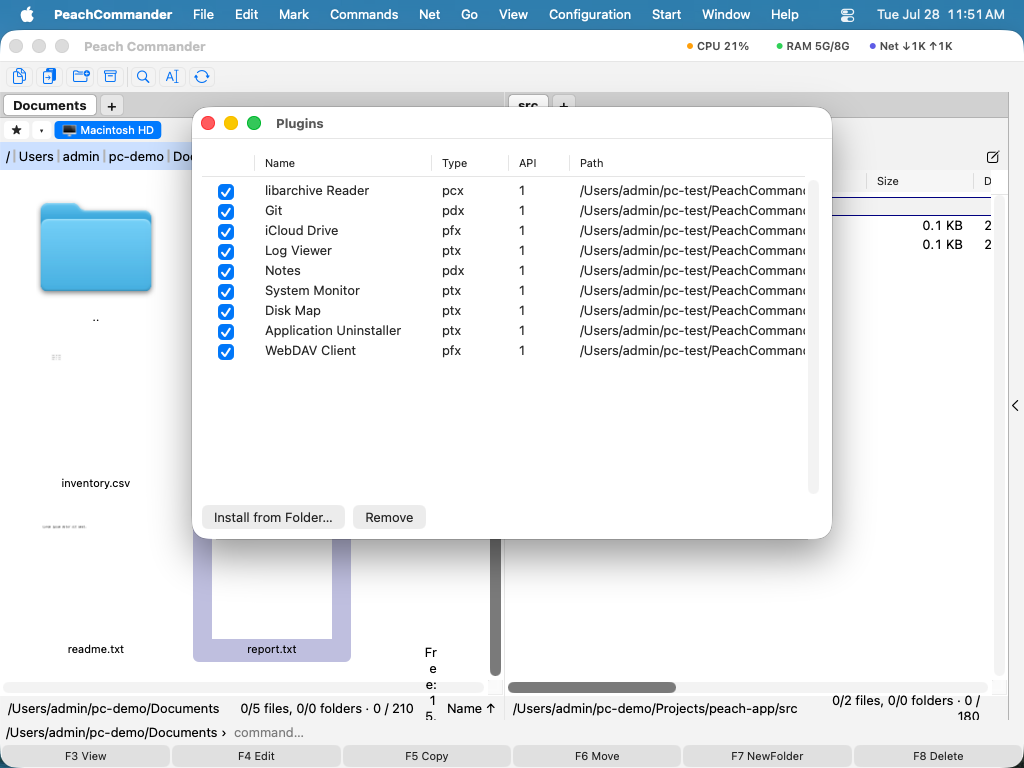Click the side panel collapse chevron
This screenshot has height=768, width=1024.
[1016, 406]
